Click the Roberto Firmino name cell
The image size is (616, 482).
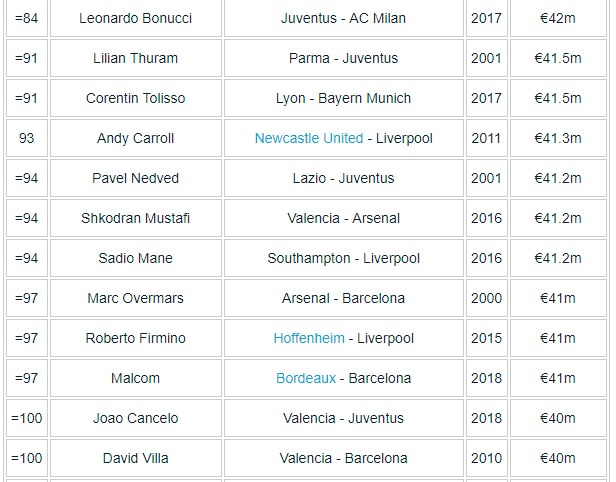click(135, 338)
